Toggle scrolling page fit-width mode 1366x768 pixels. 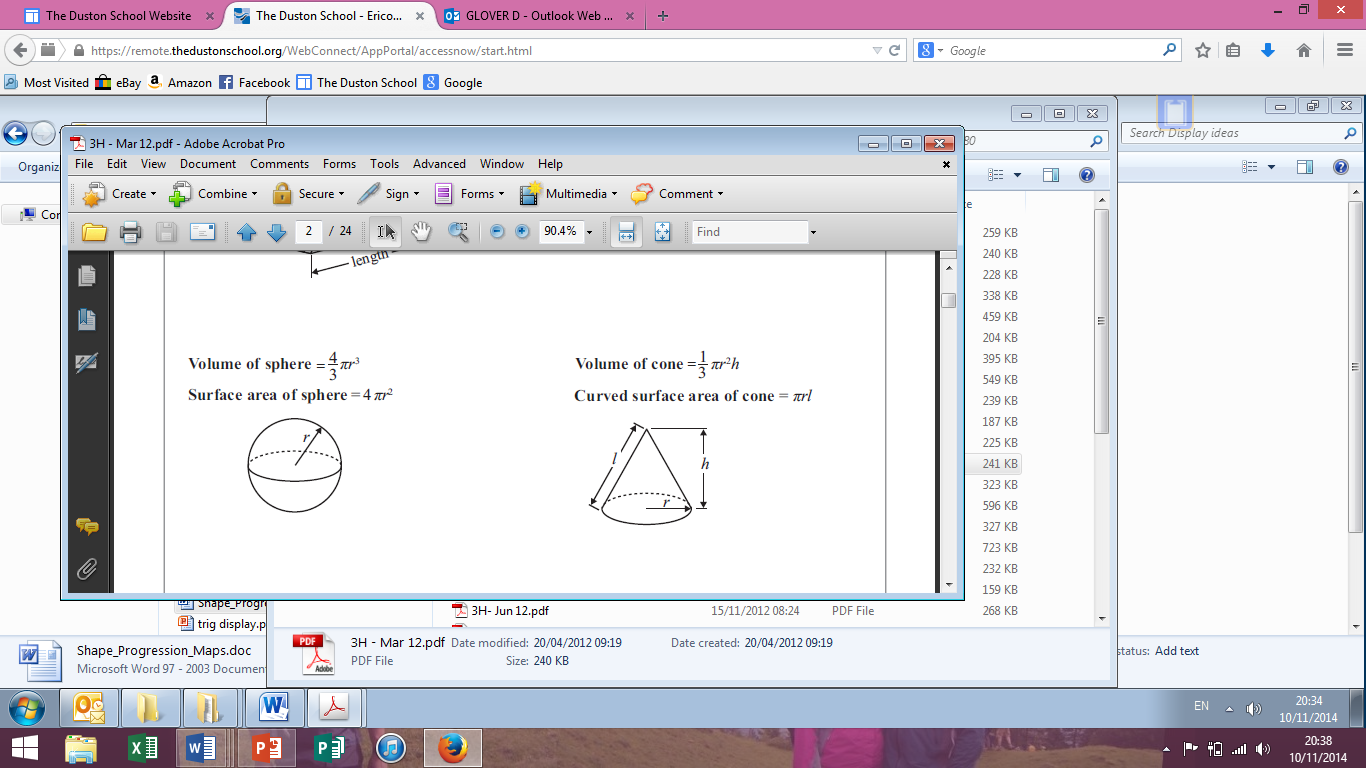coord(626,232)
